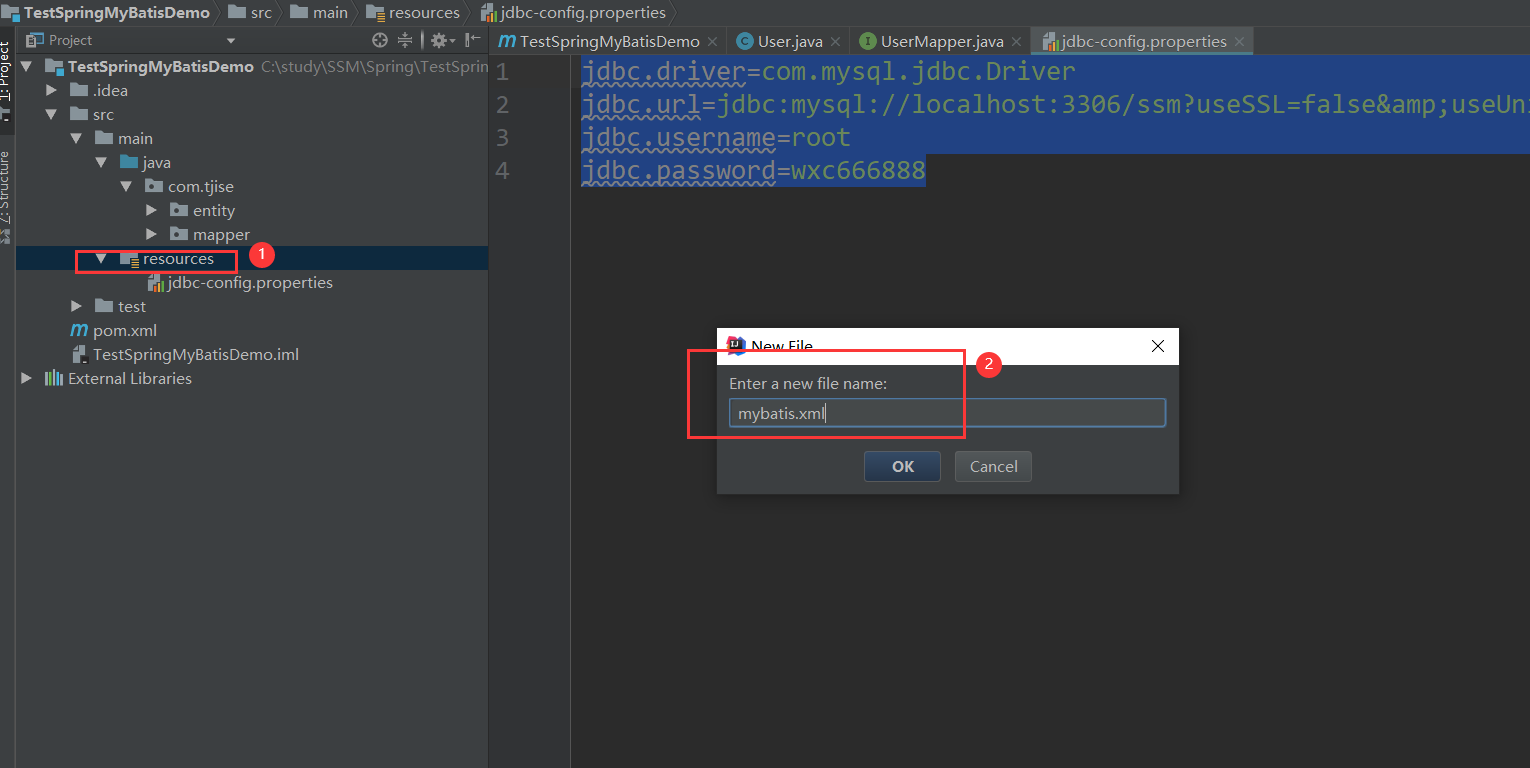Click line number 1 in editor gutter
Viewport: 1530px width, 768px height.
[502, 72]
